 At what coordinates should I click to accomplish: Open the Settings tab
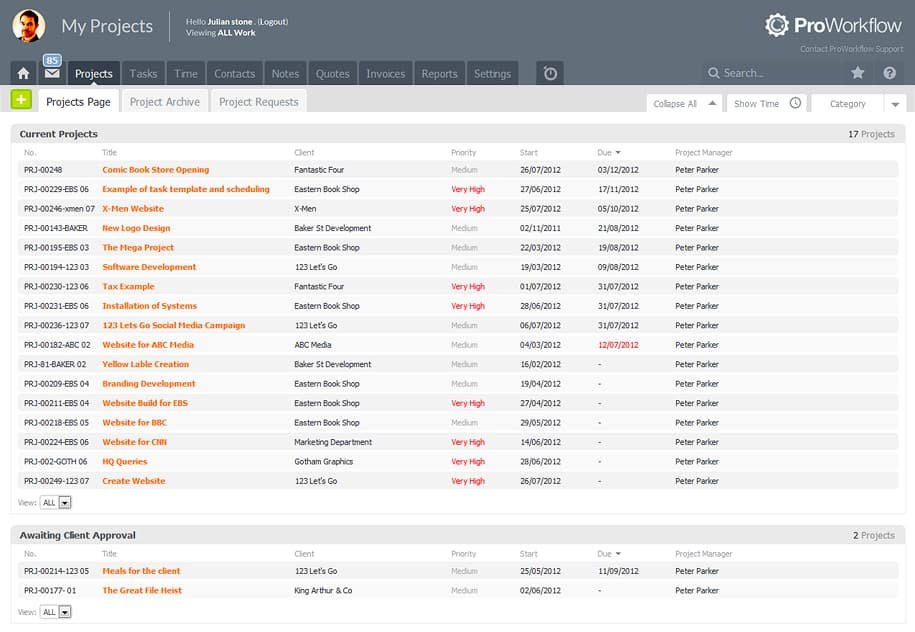coord(493,74)
